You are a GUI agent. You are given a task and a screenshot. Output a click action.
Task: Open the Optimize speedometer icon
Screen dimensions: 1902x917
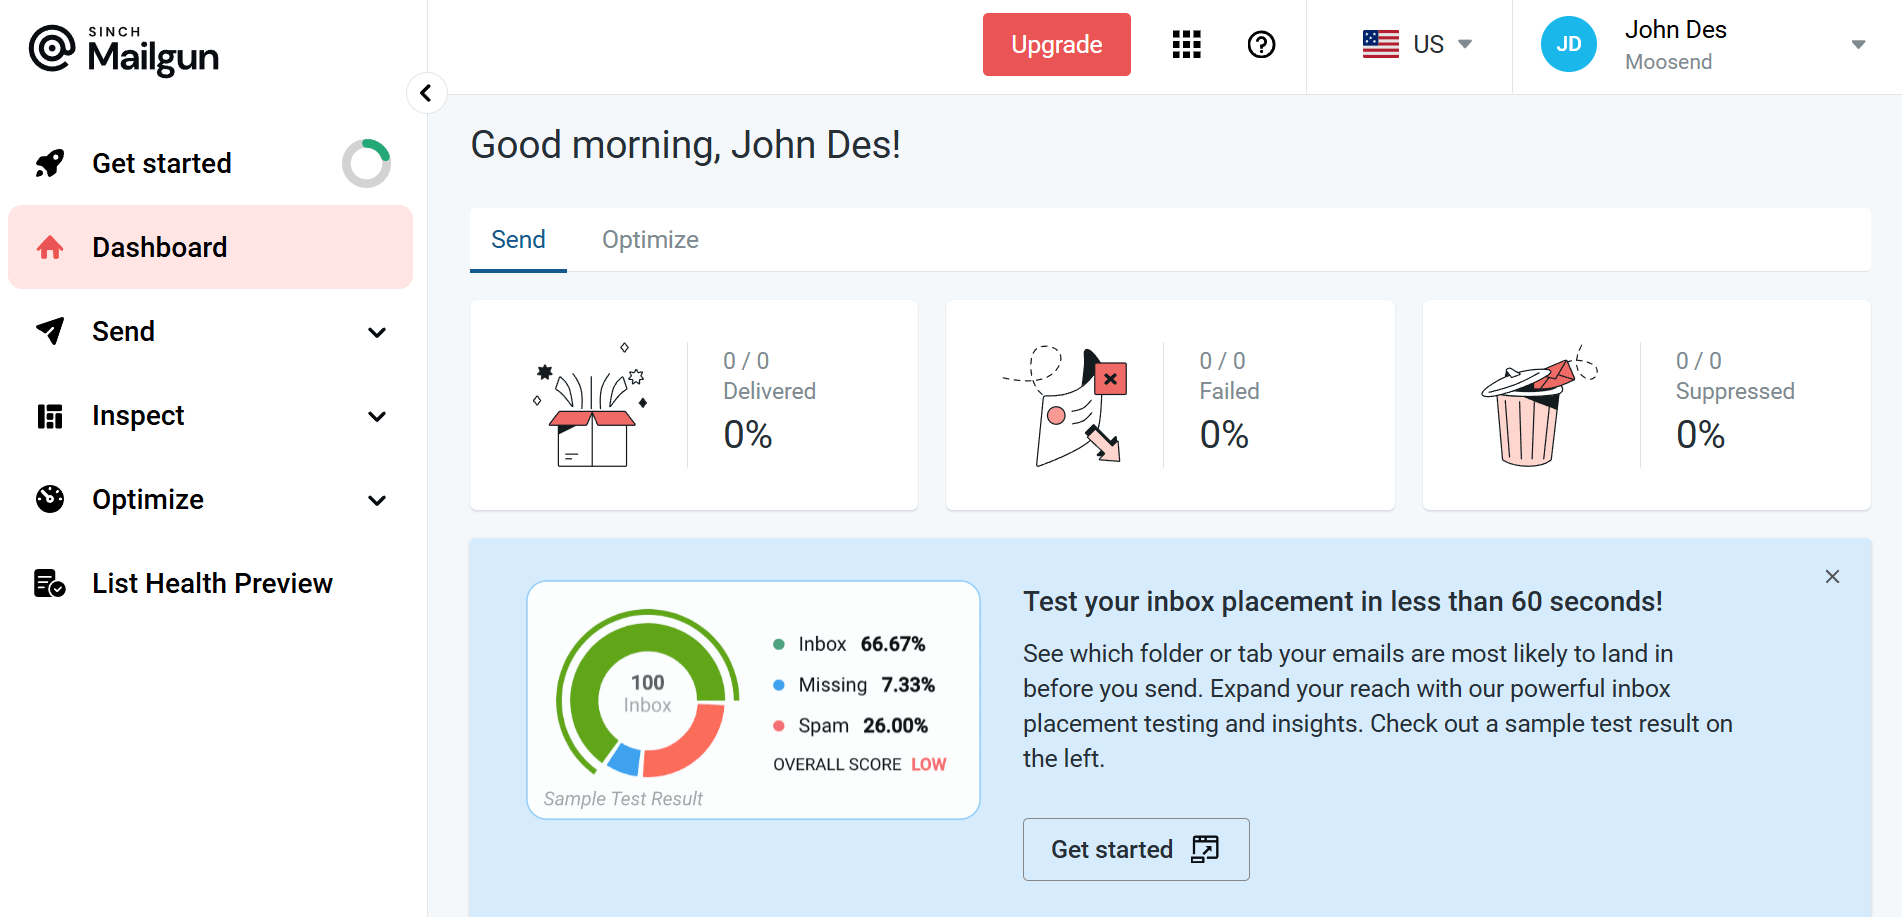pyautogui.click(x=48, y=499)
